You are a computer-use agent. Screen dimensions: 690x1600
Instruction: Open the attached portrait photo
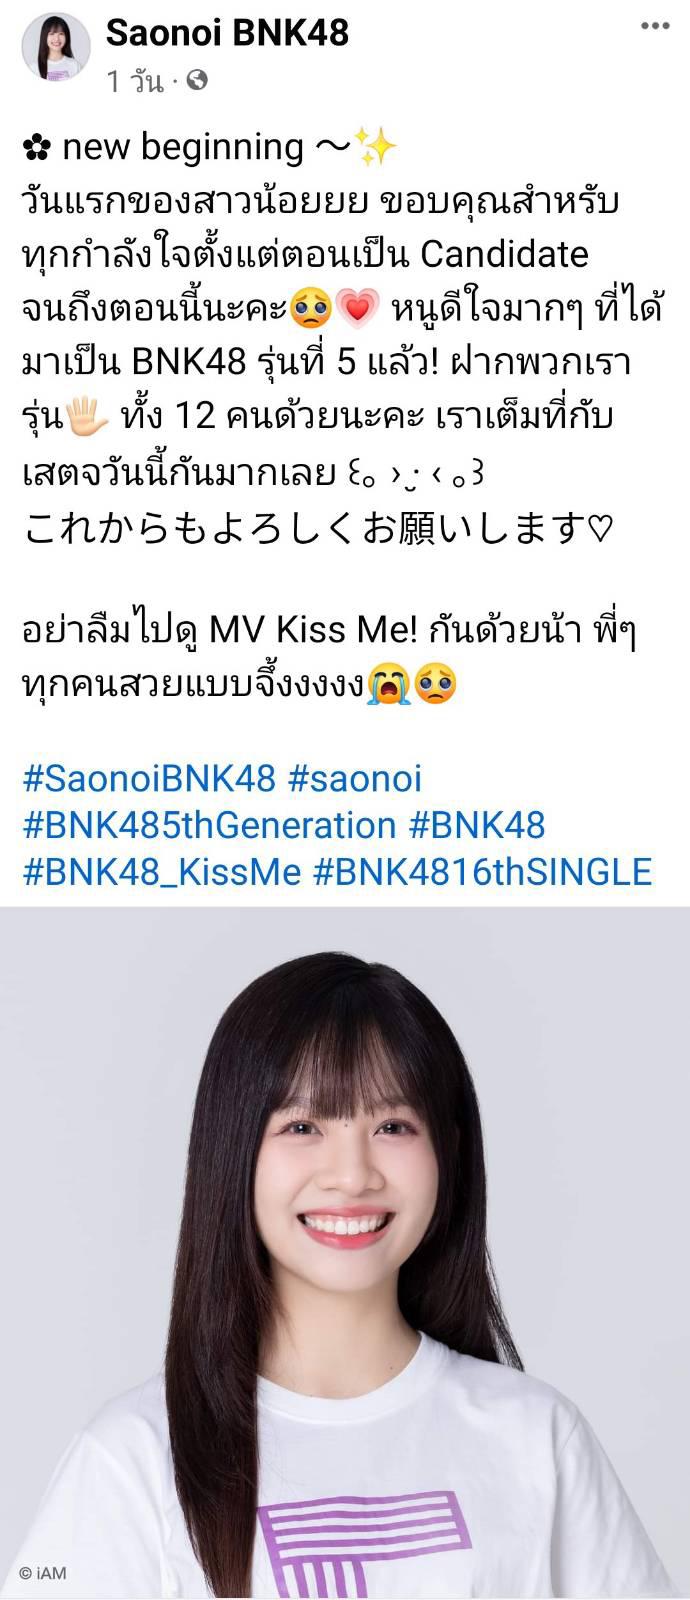click(345, 1253)
